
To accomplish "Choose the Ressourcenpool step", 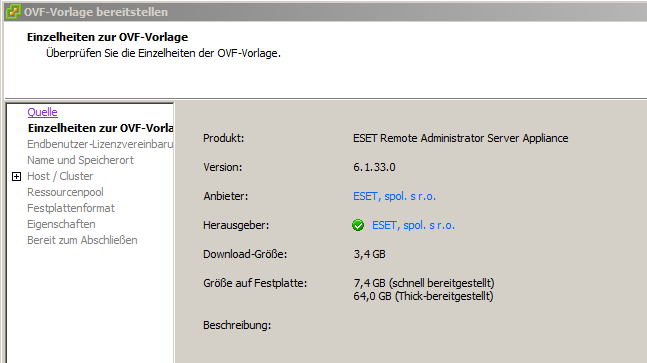I will click(x=65, y=192).
